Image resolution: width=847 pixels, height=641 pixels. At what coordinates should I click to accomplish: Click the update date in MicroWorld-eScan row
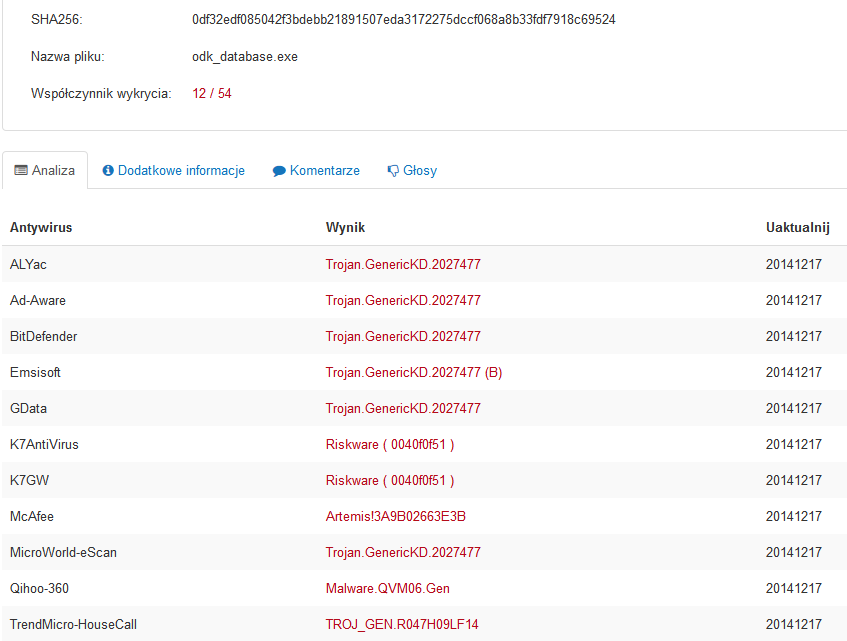pyautogui.click(x=794, y=552)
